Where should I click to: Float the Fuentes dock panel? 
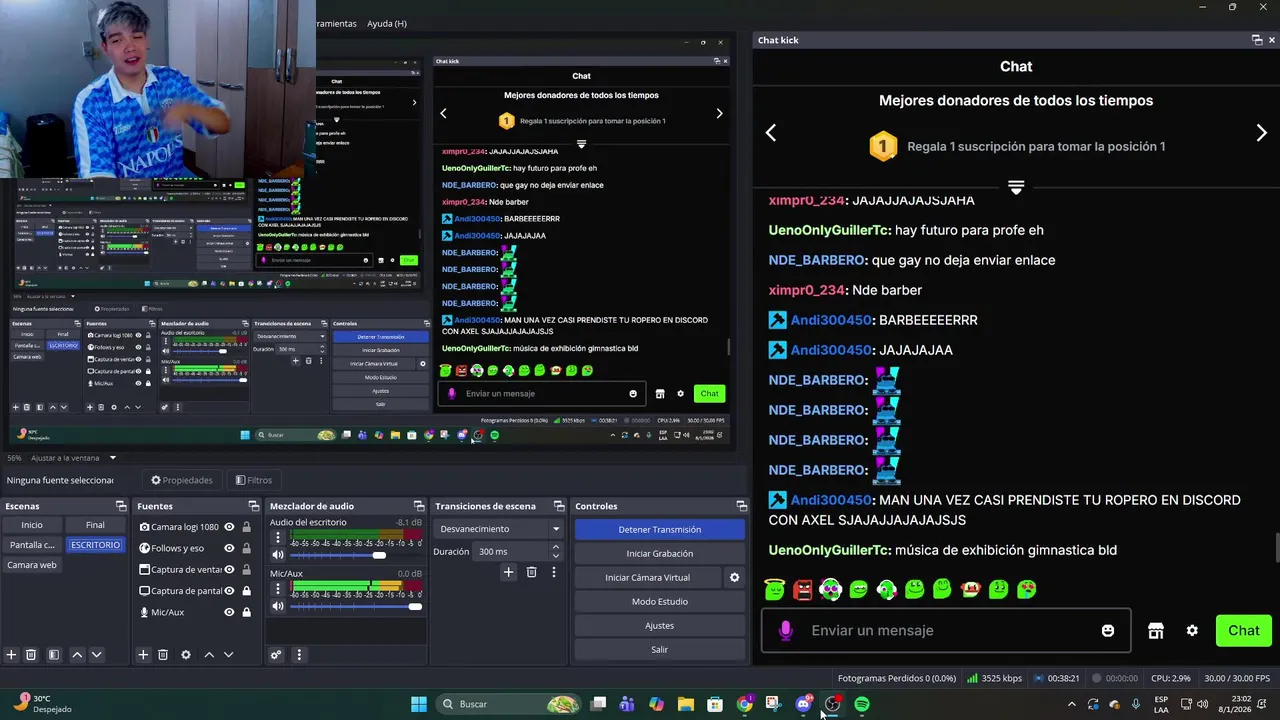point(253,506)
